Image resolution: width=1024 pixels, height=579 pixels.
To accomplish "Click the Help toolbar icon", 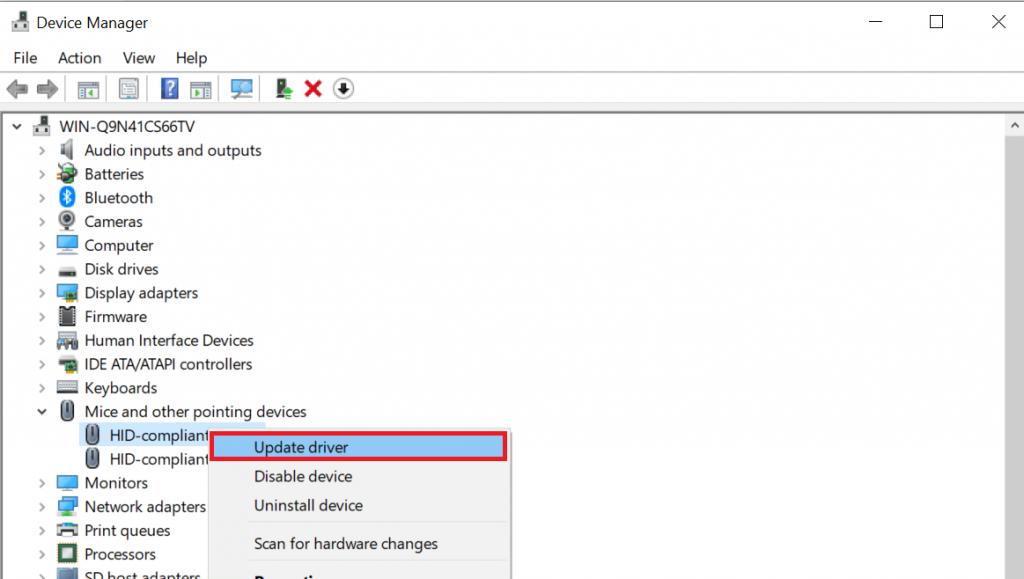I will pyautogui.click(x=169, y=88).
